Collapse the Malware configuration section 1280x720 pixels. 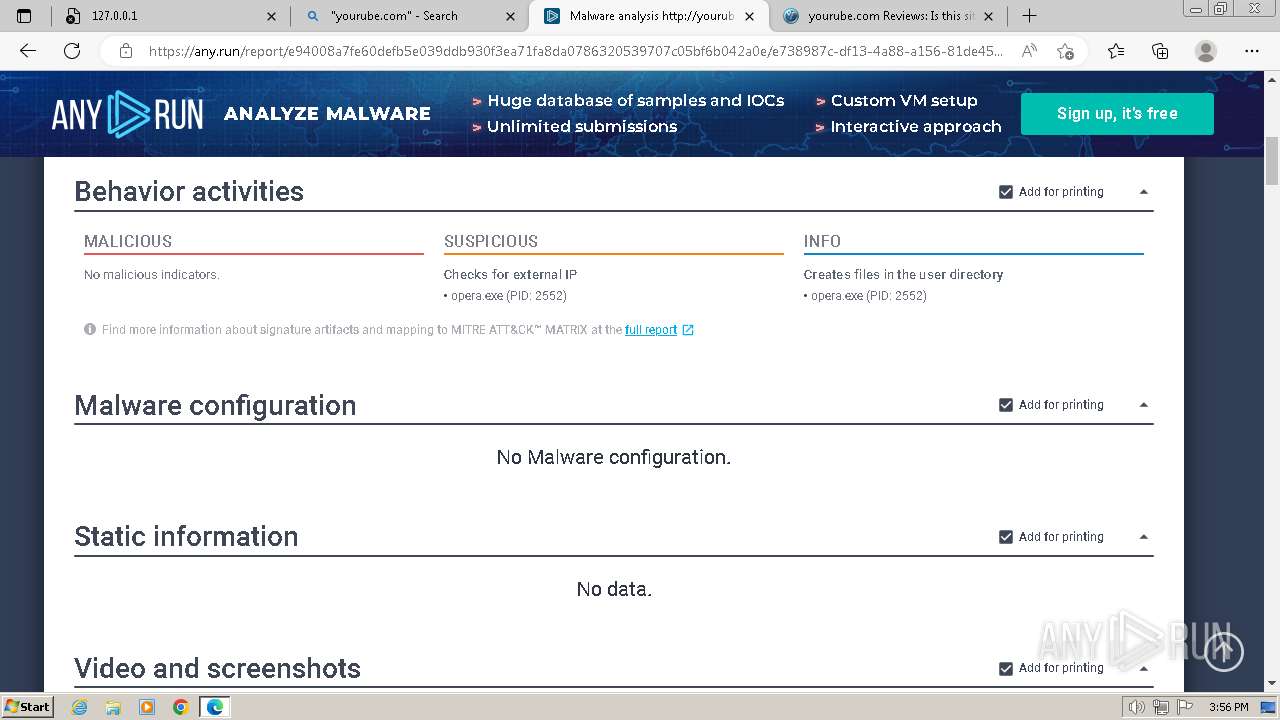1144,405
